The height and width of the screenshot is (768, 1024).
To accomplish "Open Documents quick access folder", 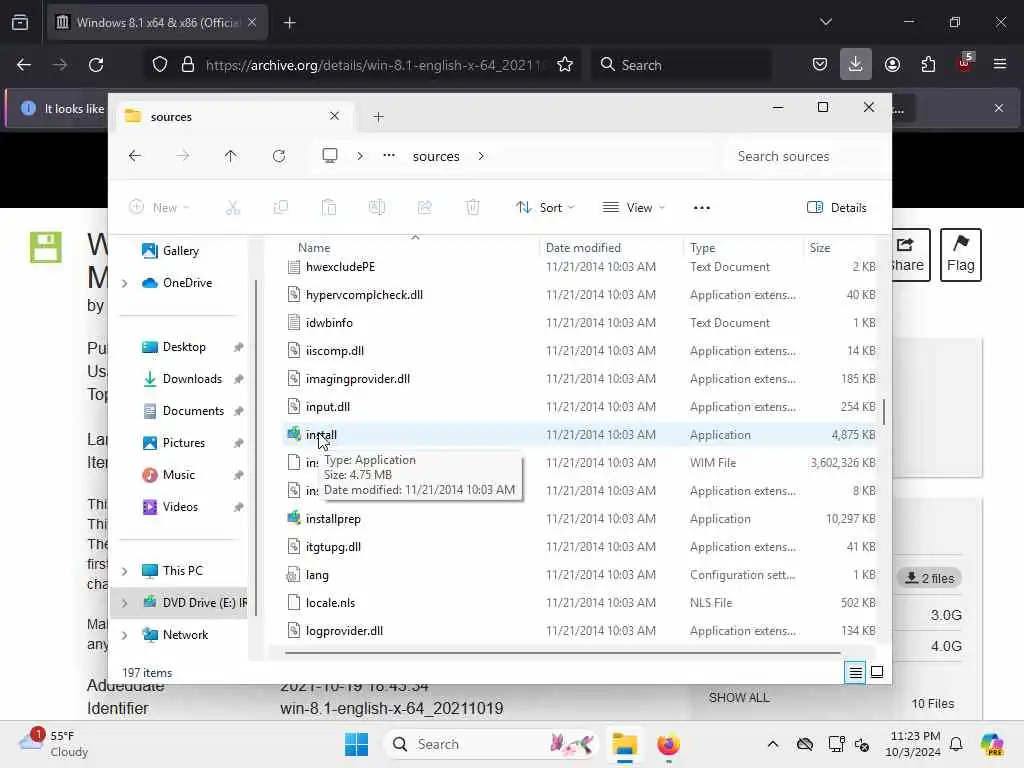I will click(193, 411).
